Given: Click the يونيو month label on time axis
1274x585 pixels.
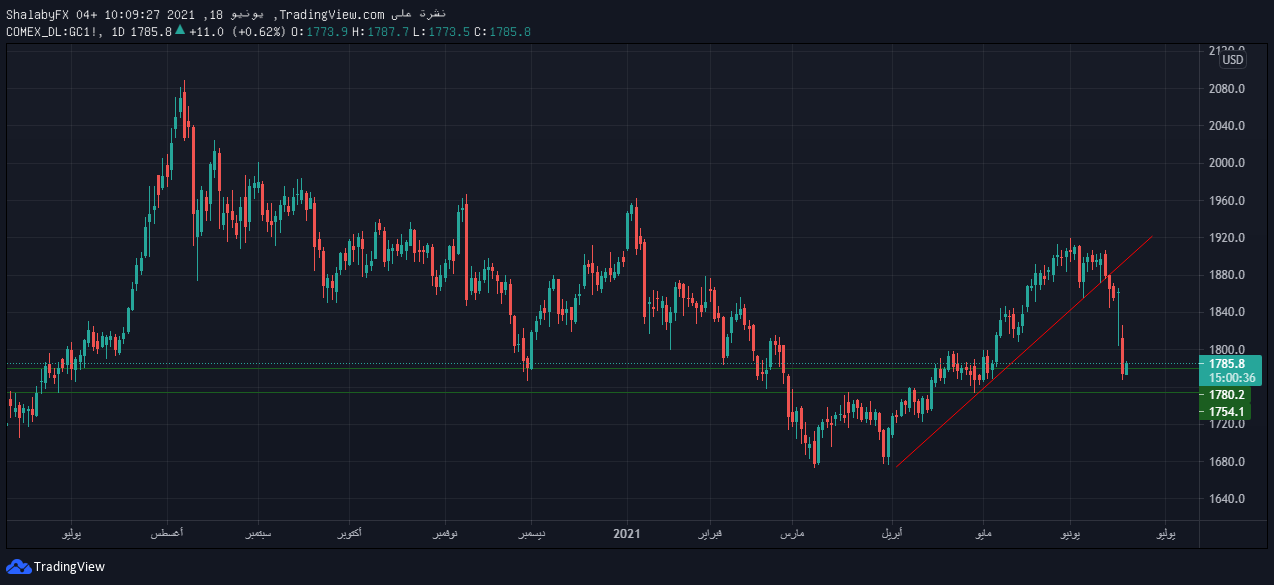Looking at the screenshot, I should coord(1069,535).
